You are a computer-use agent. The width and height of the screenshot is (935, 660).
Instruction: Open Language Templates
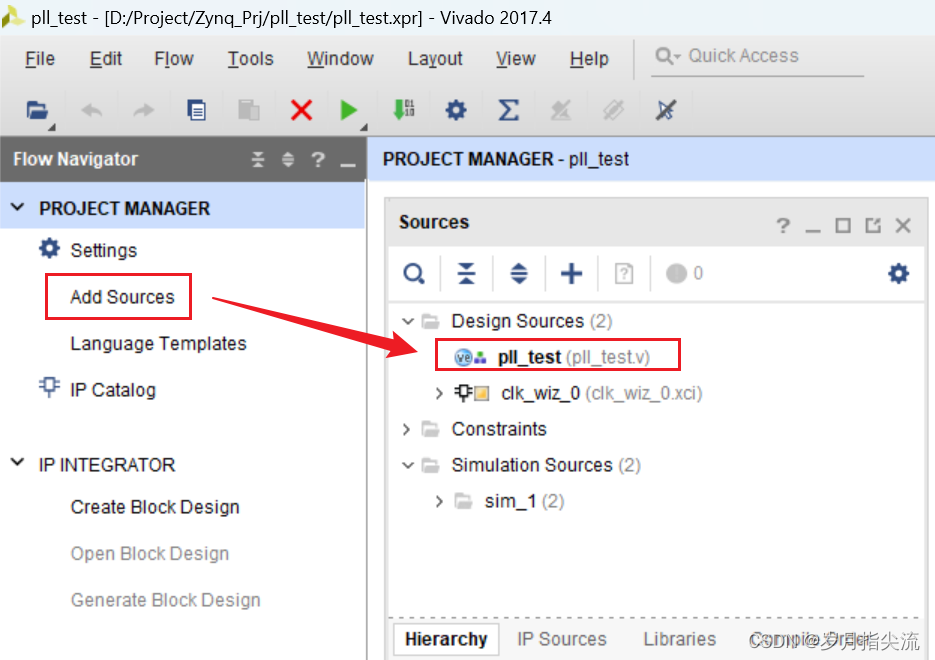158,344
